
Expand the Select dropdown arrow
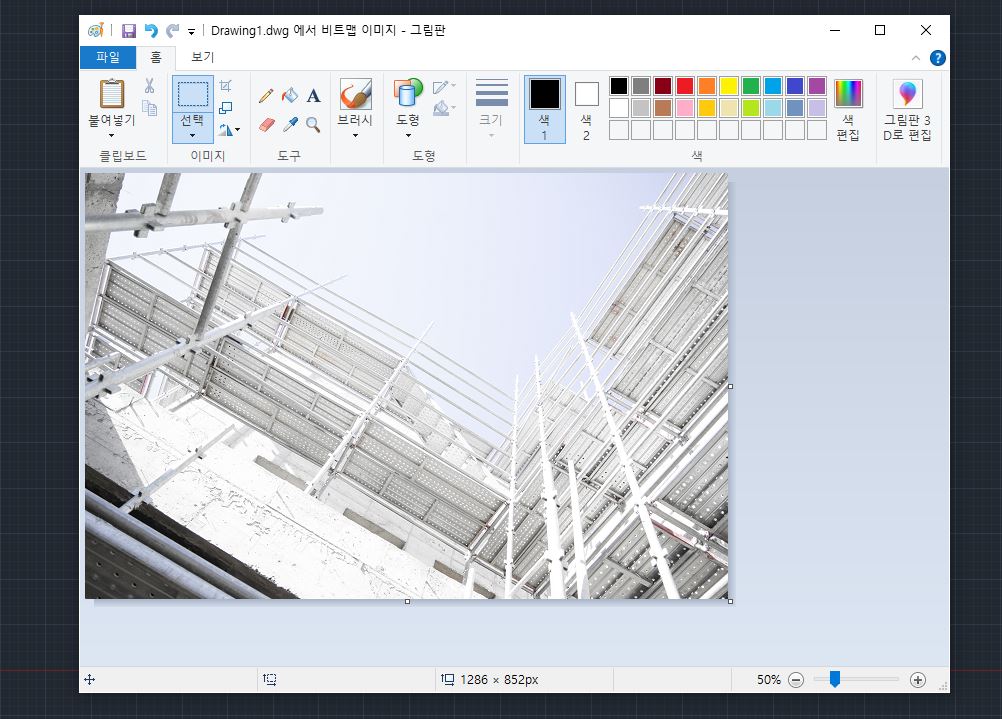point(192,135)
